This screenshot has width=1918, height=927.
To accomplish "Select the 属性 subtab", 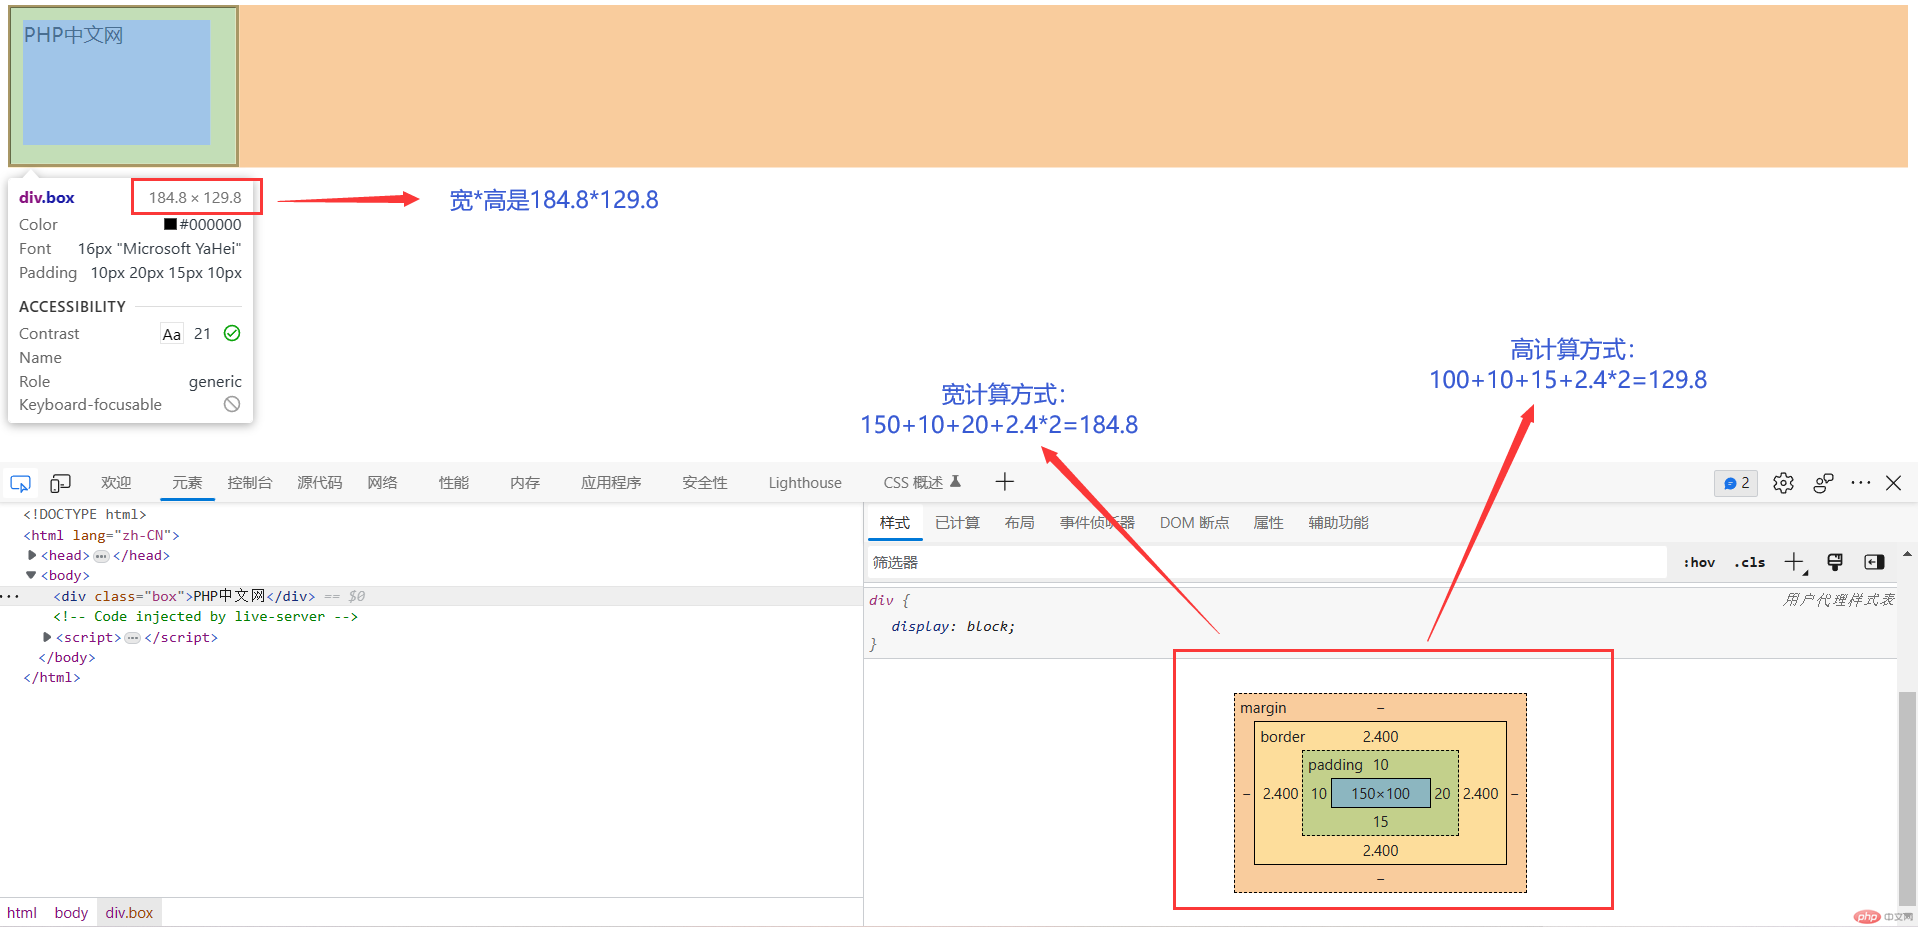I will (1268, 523).
